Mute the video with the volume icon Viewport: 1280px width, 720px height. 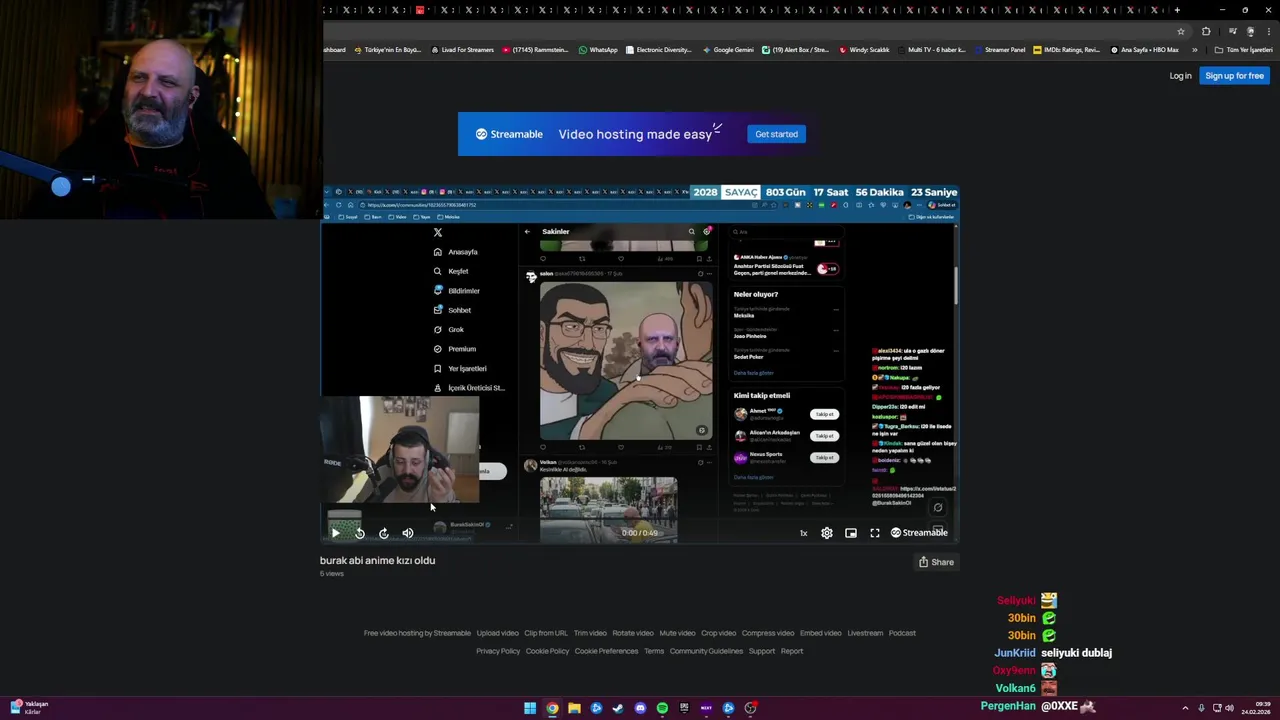[408, 533]
